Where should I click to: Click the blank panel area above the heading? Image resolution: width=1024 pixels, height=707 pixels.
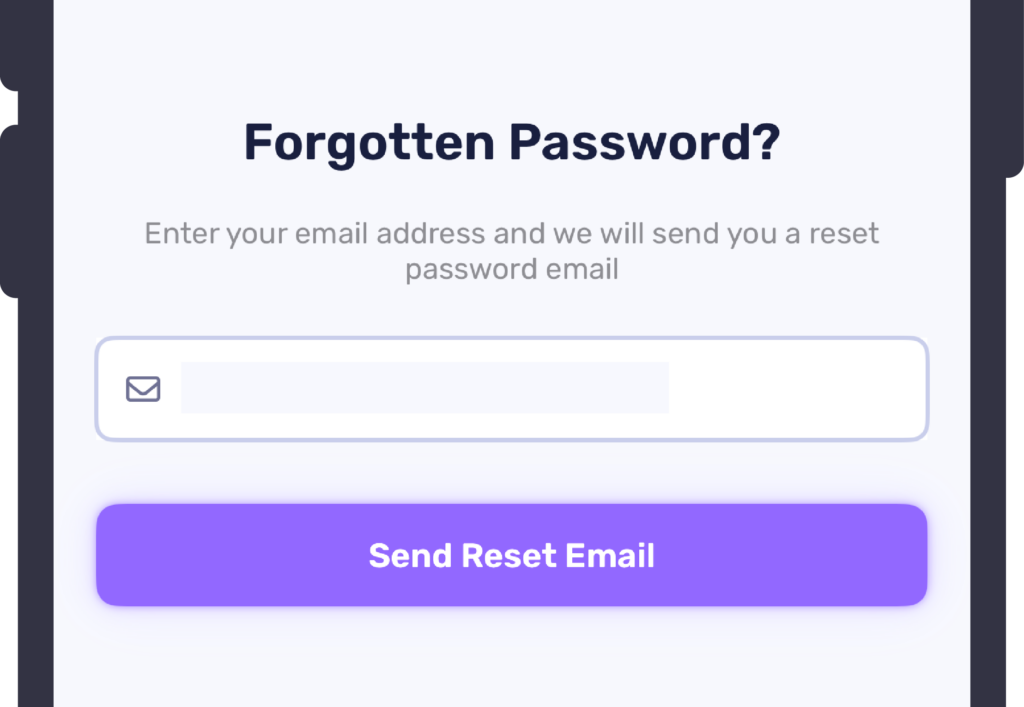point(511,50)
